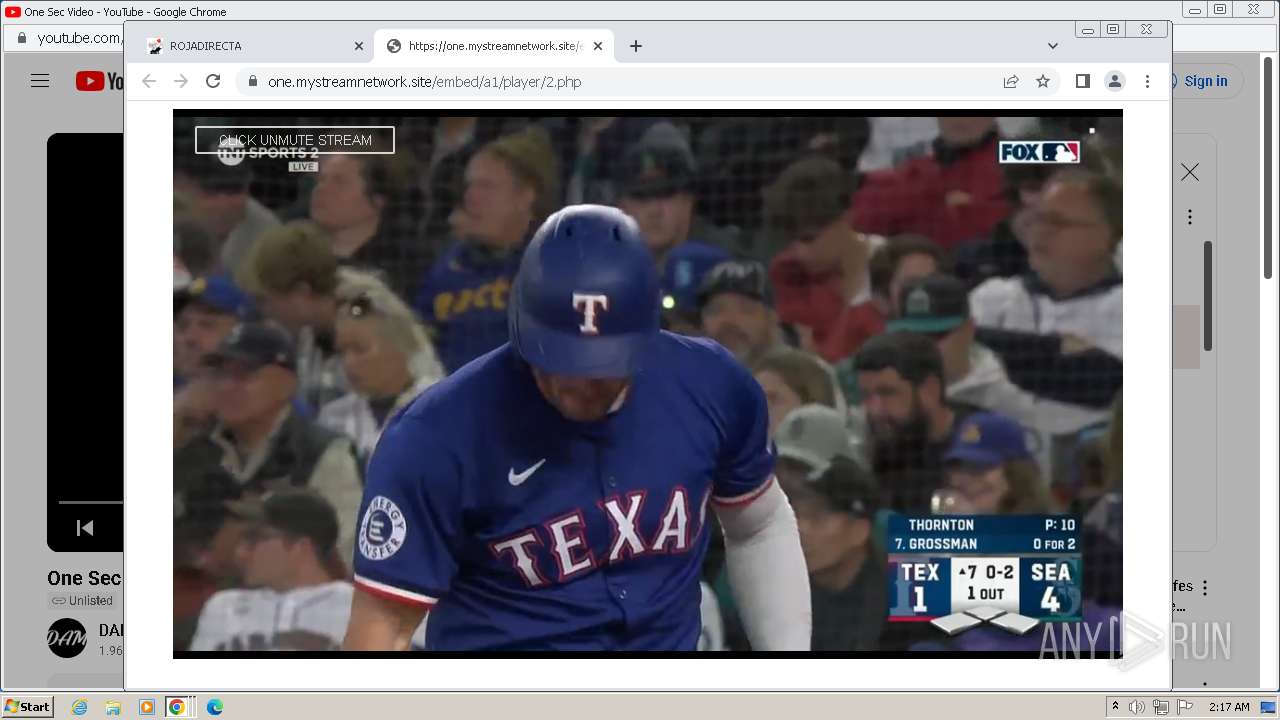Viewport: 1280px width, 720px height.
Task: Select the mystreamnetwork.site tab
Action: [x=495, y=46]
